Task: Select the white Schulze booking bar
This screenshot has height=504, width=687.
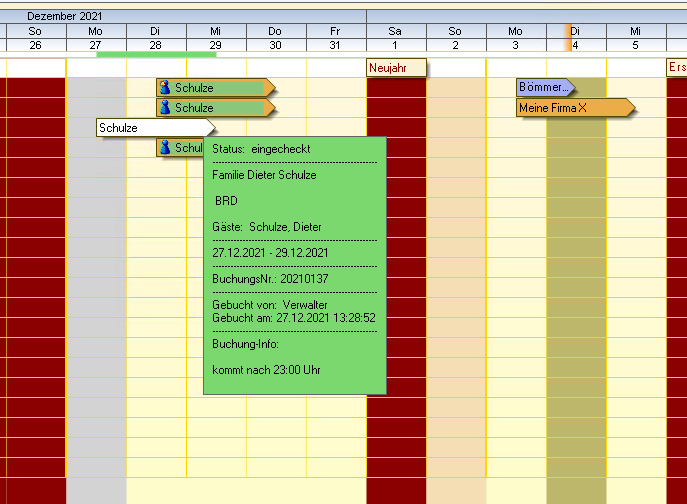Action: point(154,128)
